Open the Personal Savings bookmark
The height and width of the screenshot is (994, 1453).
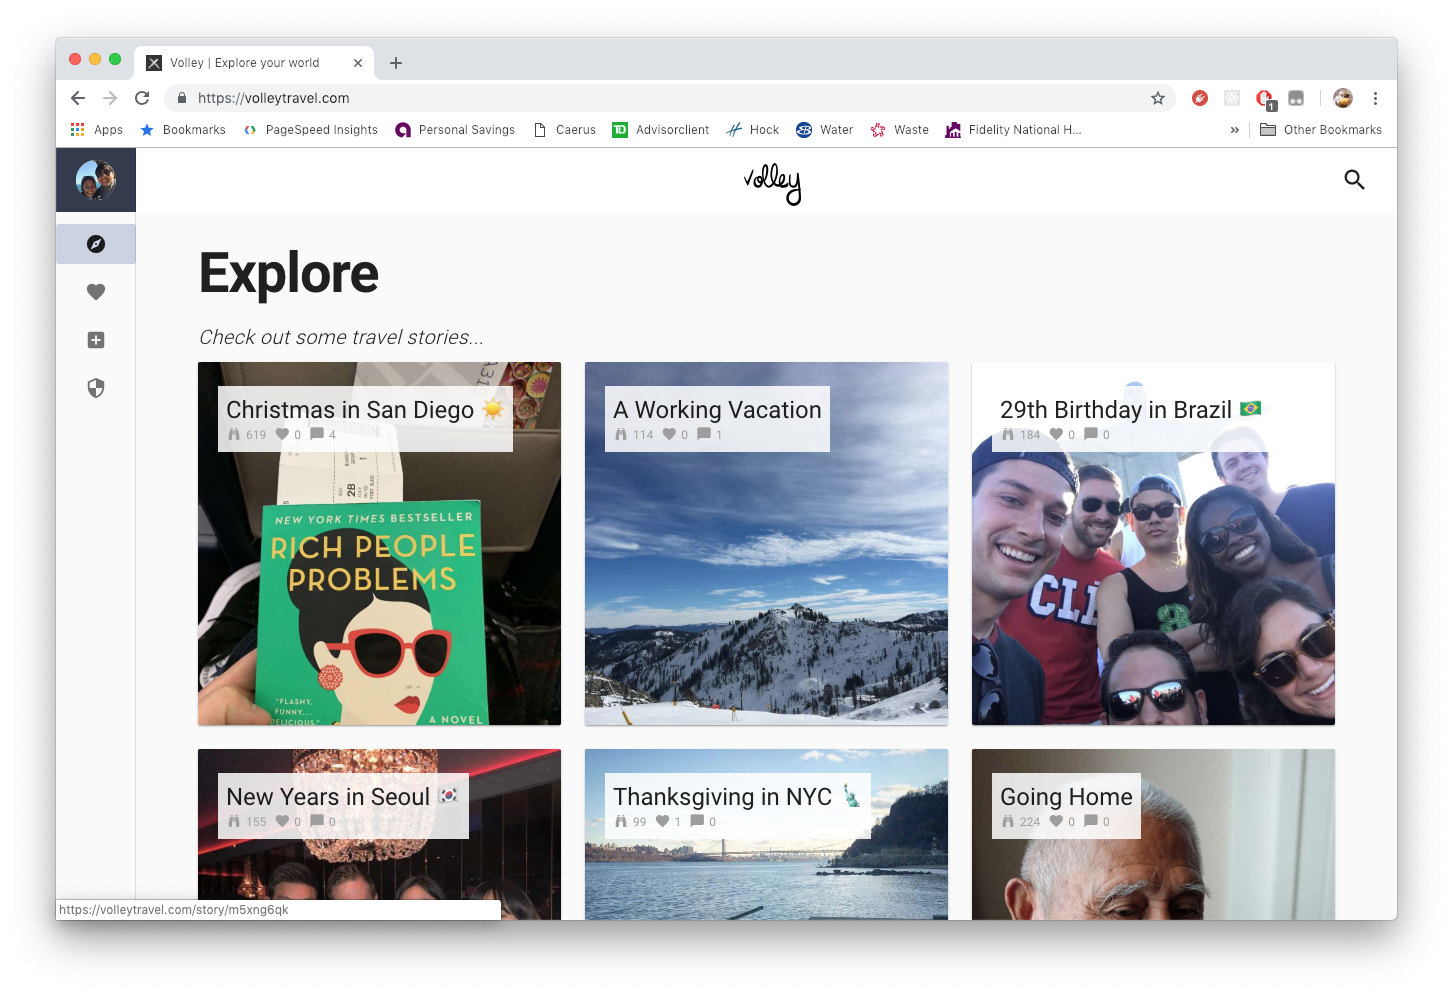455,130
